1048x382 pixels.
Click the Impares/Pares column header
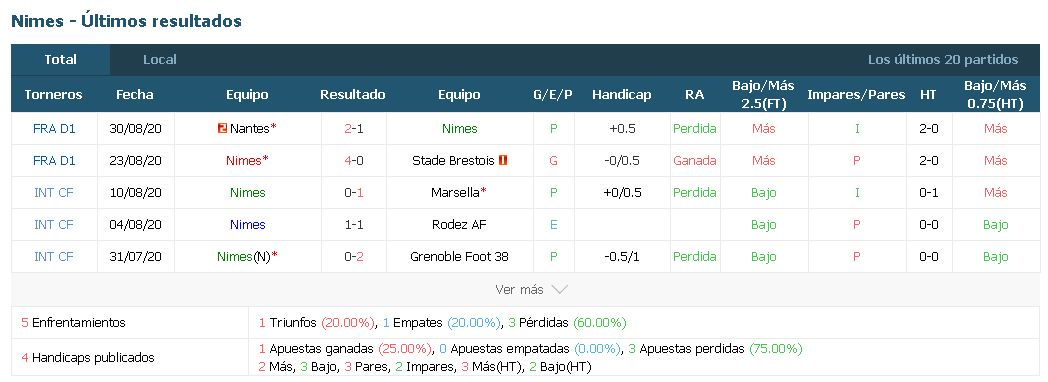click(856, 94)
